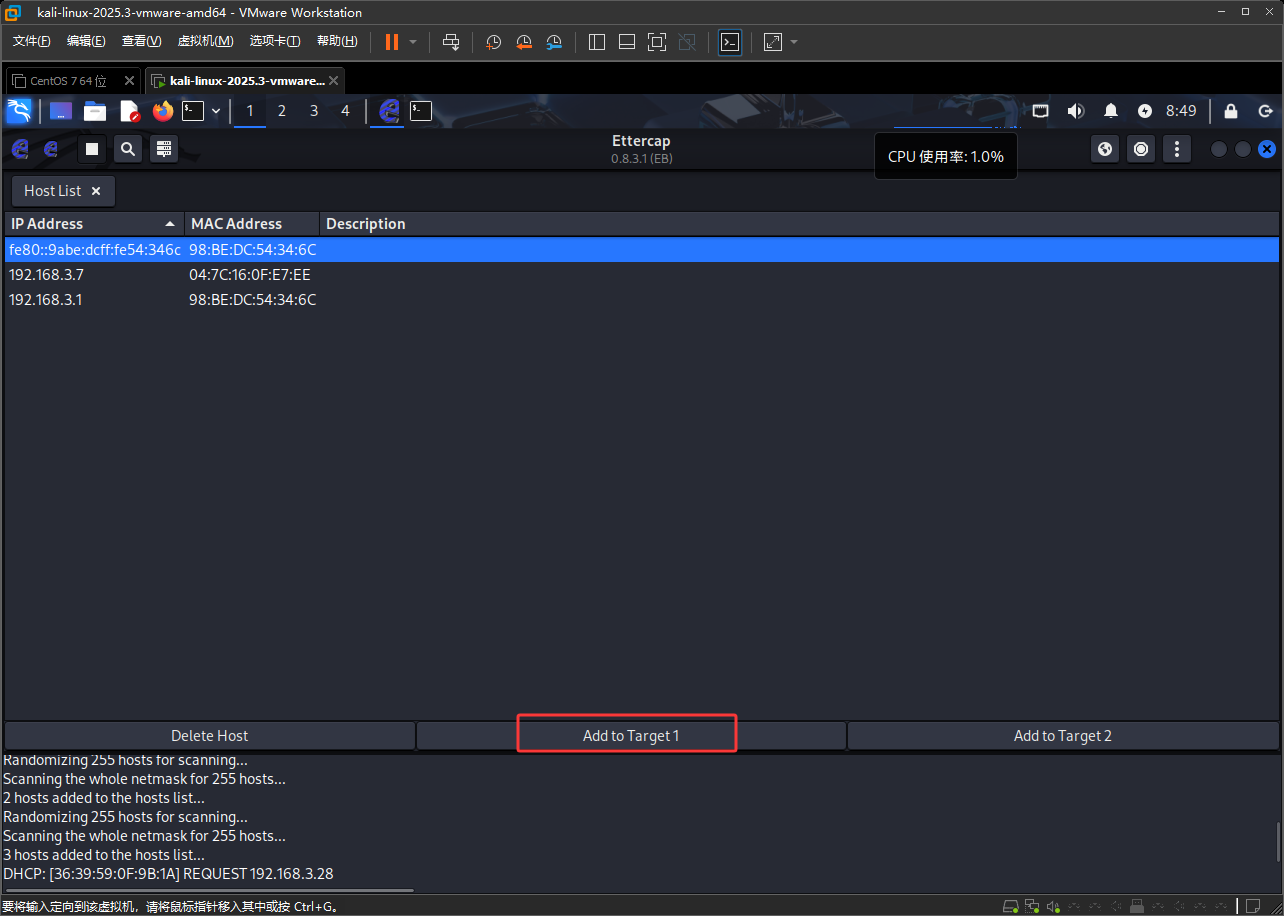
Task: Click the lock screen padlock icon
Action: [x=1231, y=111]
